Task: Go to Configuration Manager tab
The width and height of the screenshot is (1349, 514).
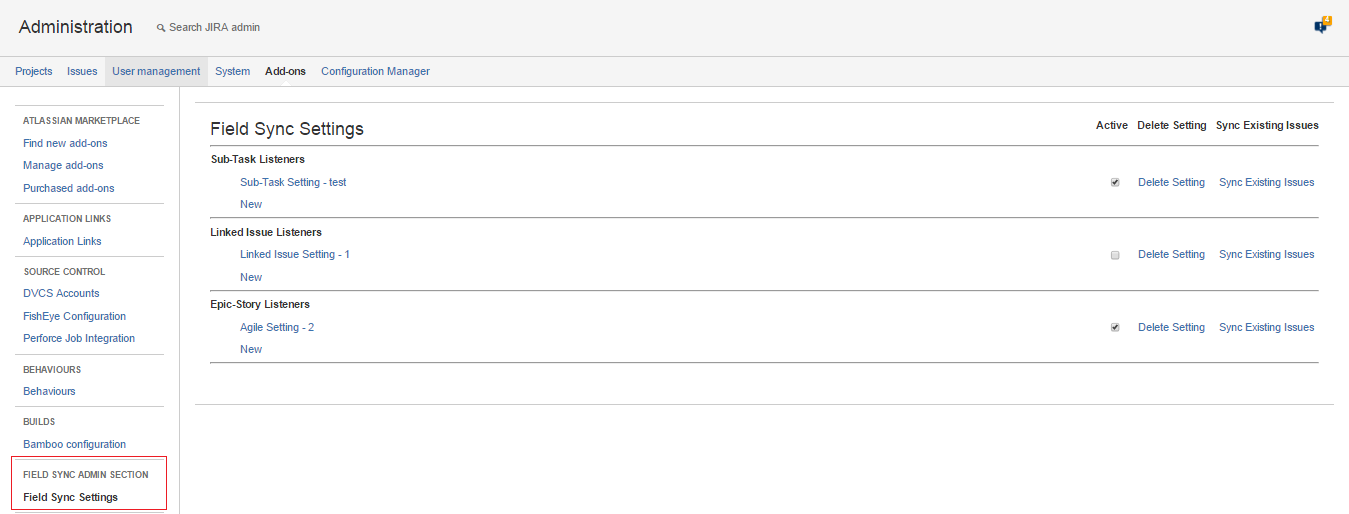Action: (375, 71)
